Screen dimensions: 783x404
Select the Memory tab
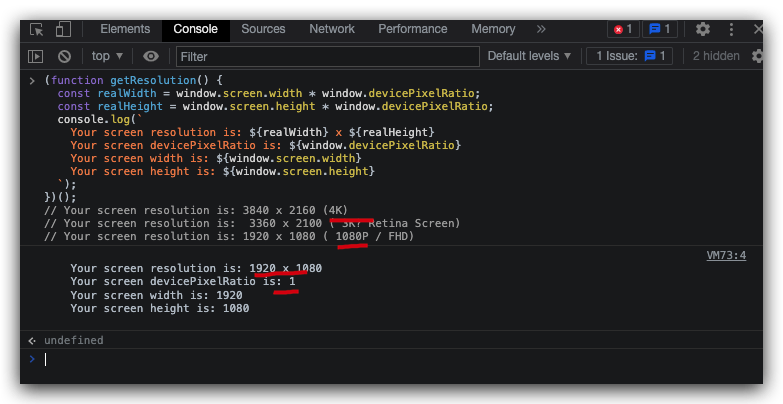(493, 30)
